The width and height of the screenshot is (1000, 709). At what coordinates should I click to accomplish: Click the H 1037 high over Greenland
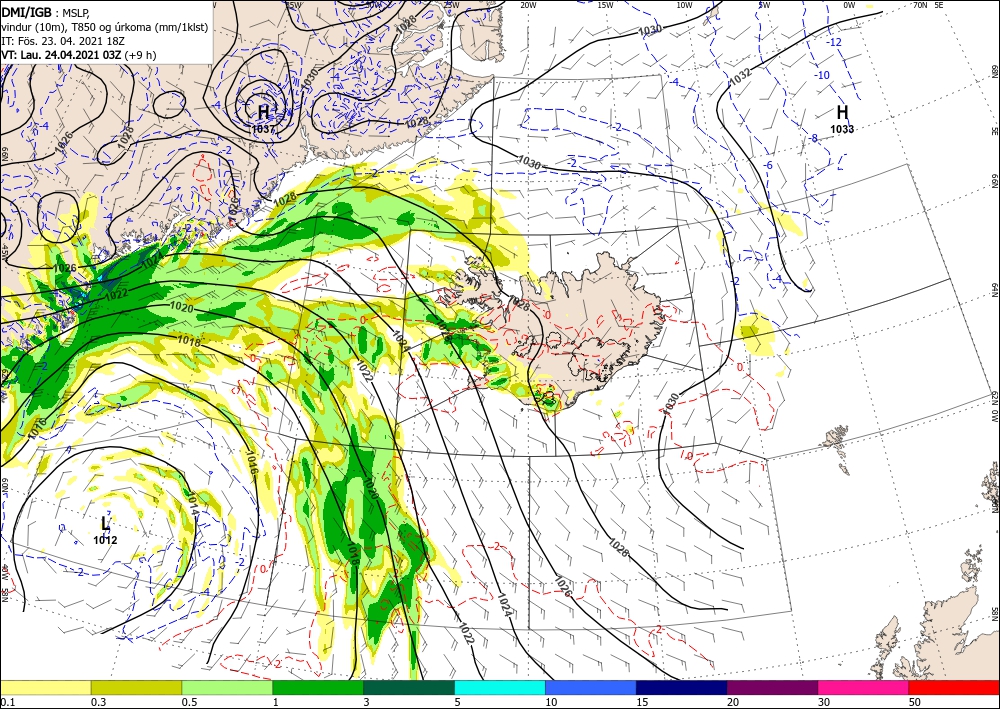click(263, 118)
